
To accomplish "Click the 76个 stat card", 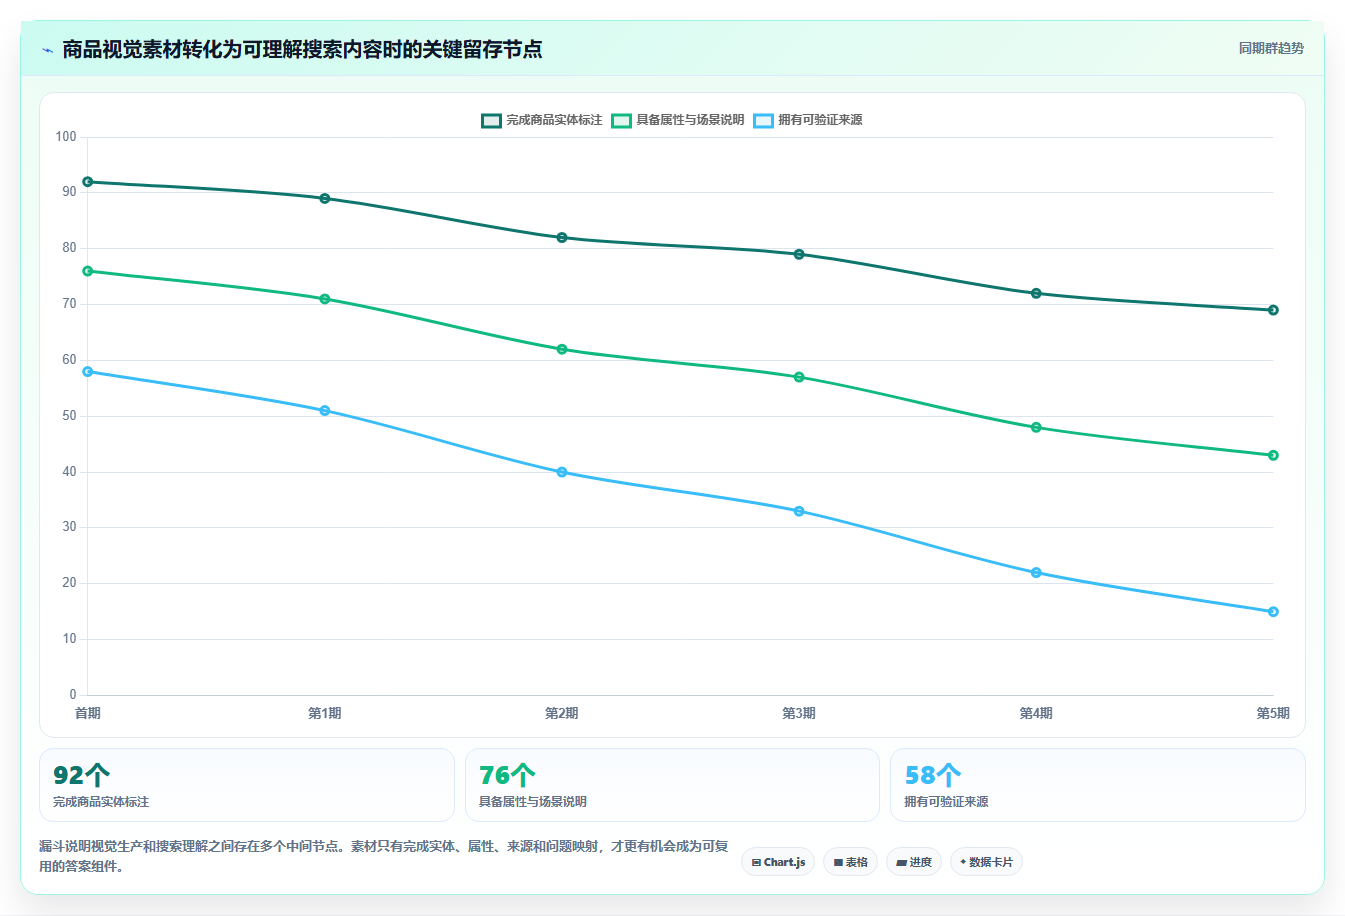I will (x=672, y=785).
